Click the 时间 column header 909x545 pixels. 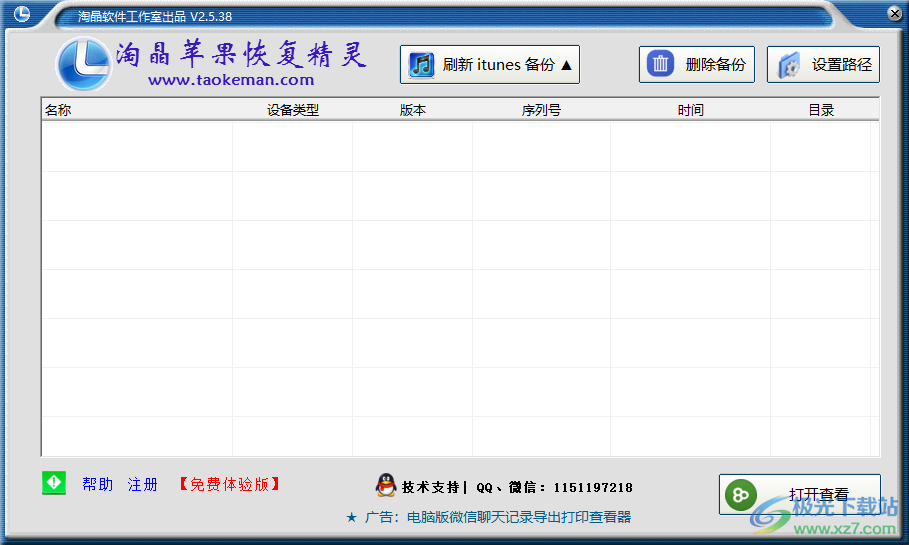point(690,110)
